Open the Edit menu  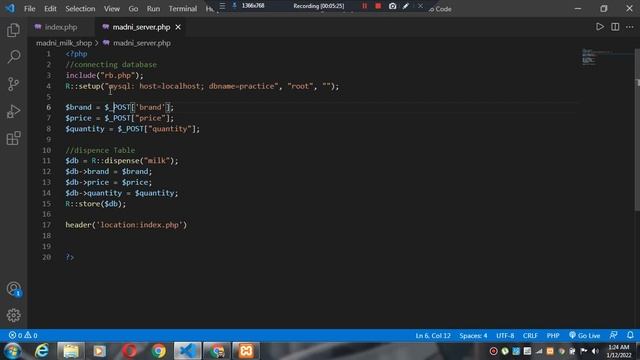(50, 9)
